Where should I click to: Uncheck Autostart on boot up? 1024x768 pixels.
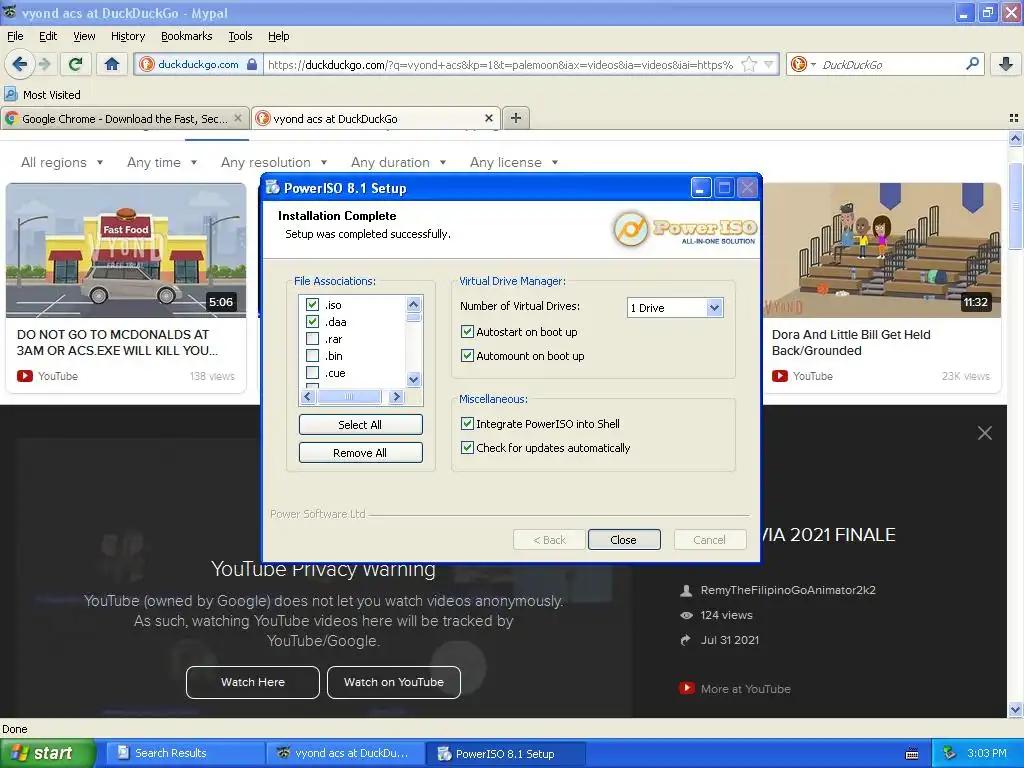click(x=467, y=332)
